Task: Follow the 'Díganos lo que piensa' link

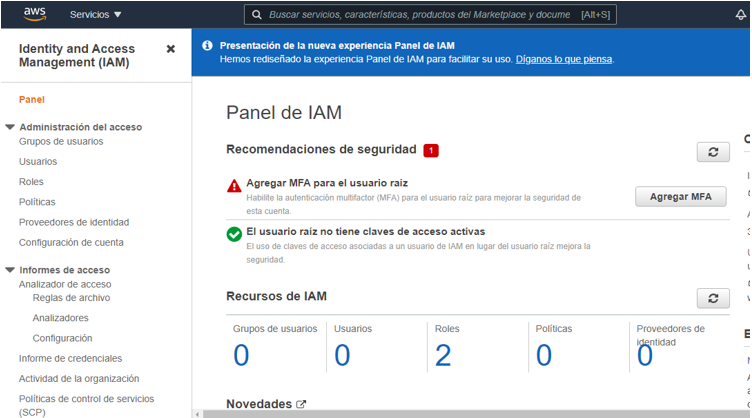Action: click(564, 59)
